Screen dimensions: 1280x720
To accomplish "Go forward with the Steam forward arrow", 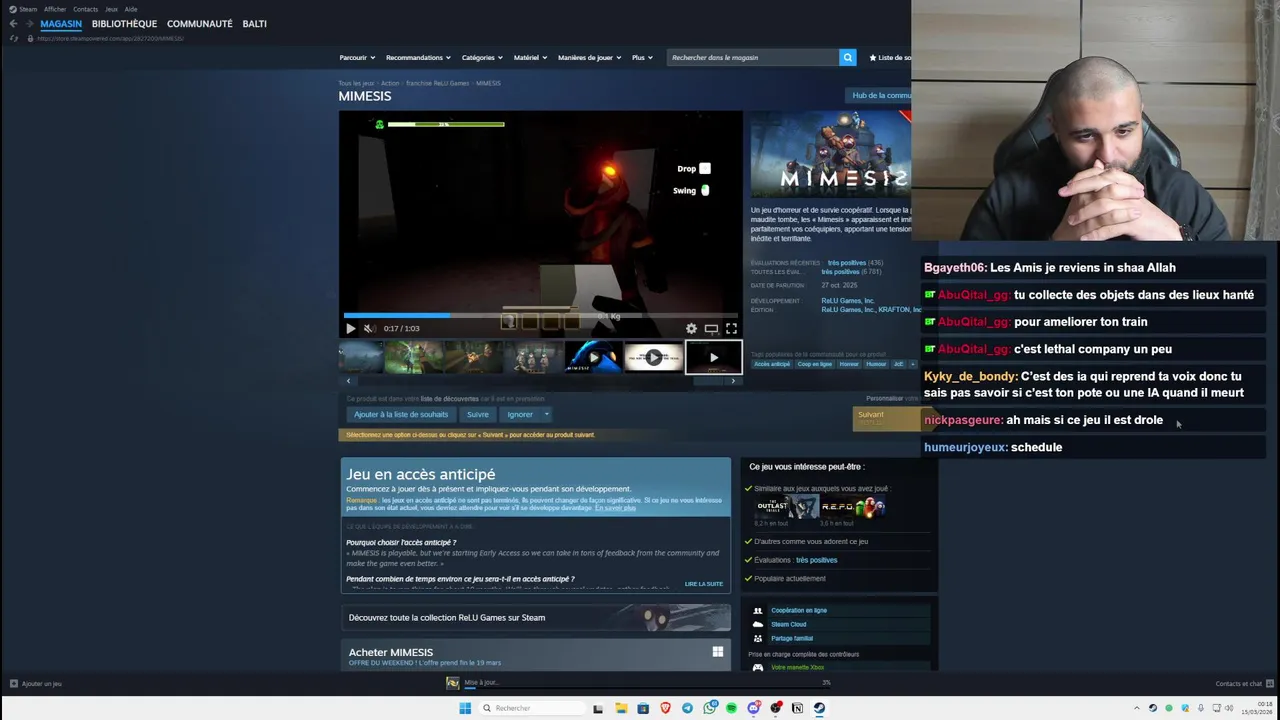I will coord(29,24).
